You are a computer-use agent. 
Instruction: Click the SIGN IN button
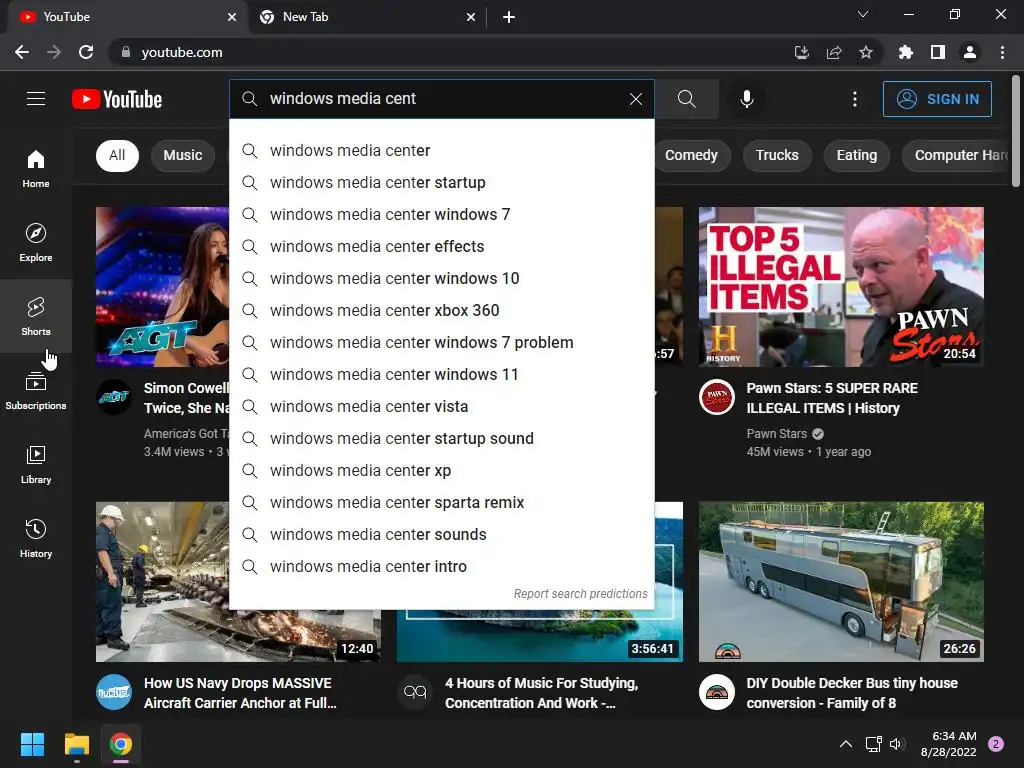tap(937, 99)
